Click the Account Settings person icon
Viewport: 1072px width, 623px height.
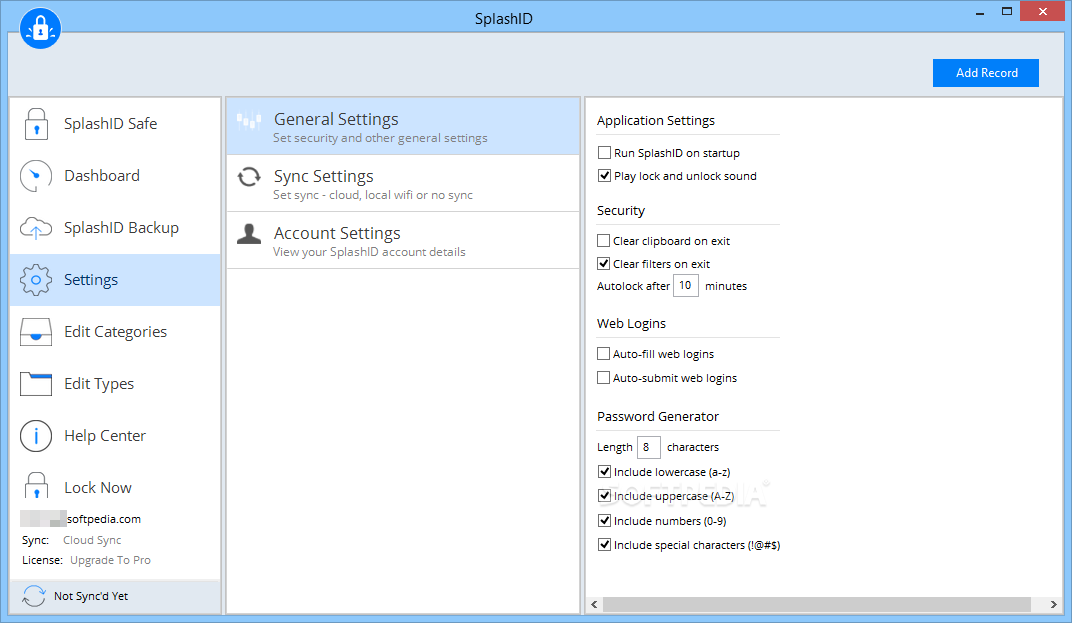[249, 234]
